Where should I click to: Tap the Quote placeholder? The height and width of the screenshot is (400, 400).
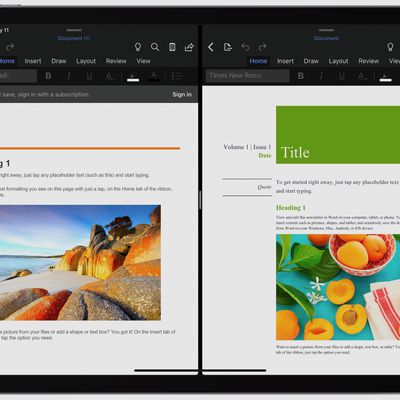tap(264, 187)
